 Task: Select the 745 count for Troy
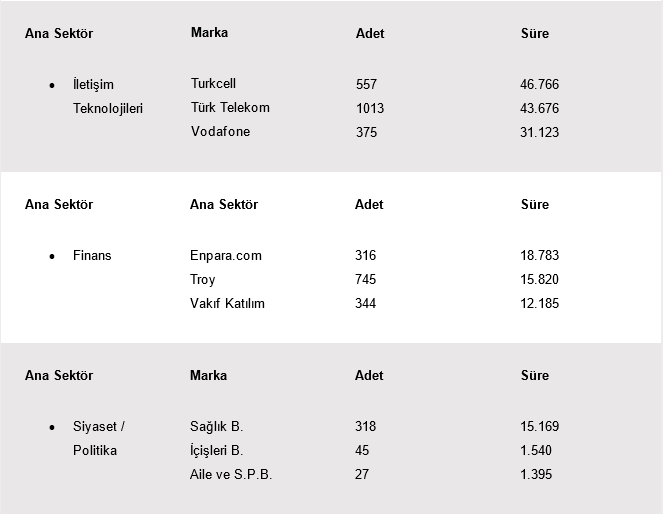pos(365,280)
